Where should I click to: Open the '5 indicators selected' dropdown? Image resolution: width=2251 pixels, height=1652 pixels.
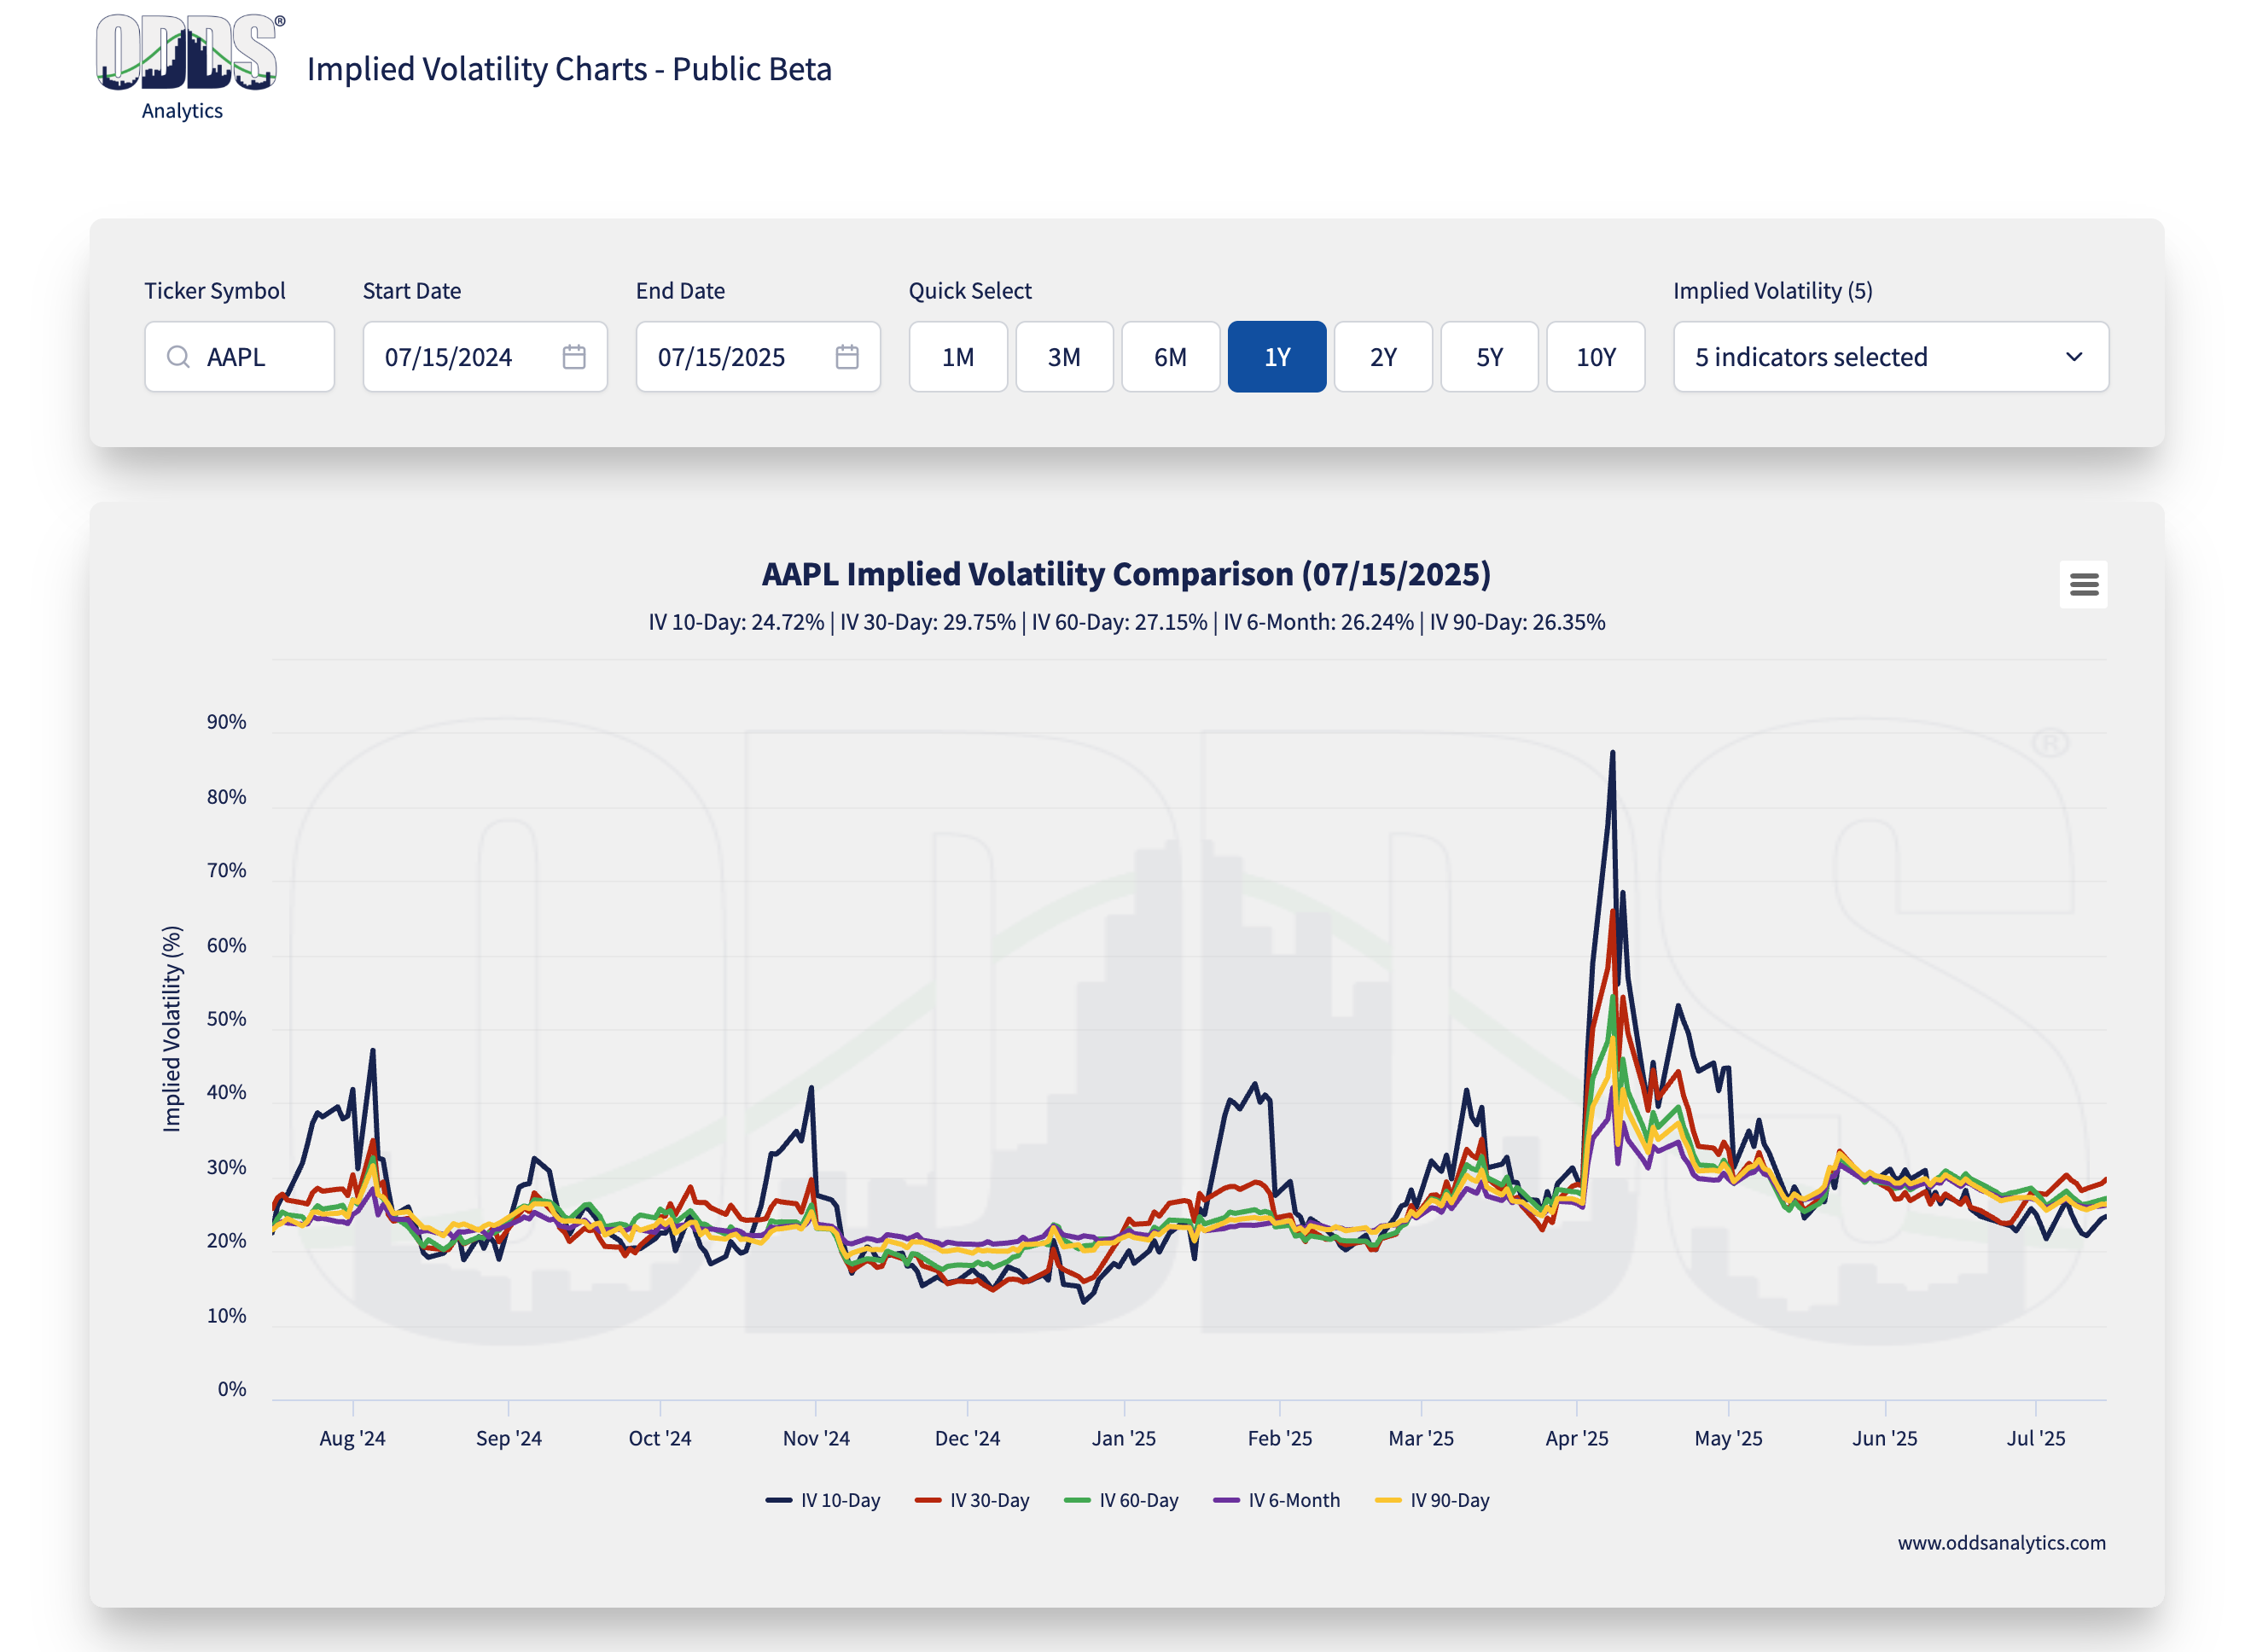point(1890,357)
